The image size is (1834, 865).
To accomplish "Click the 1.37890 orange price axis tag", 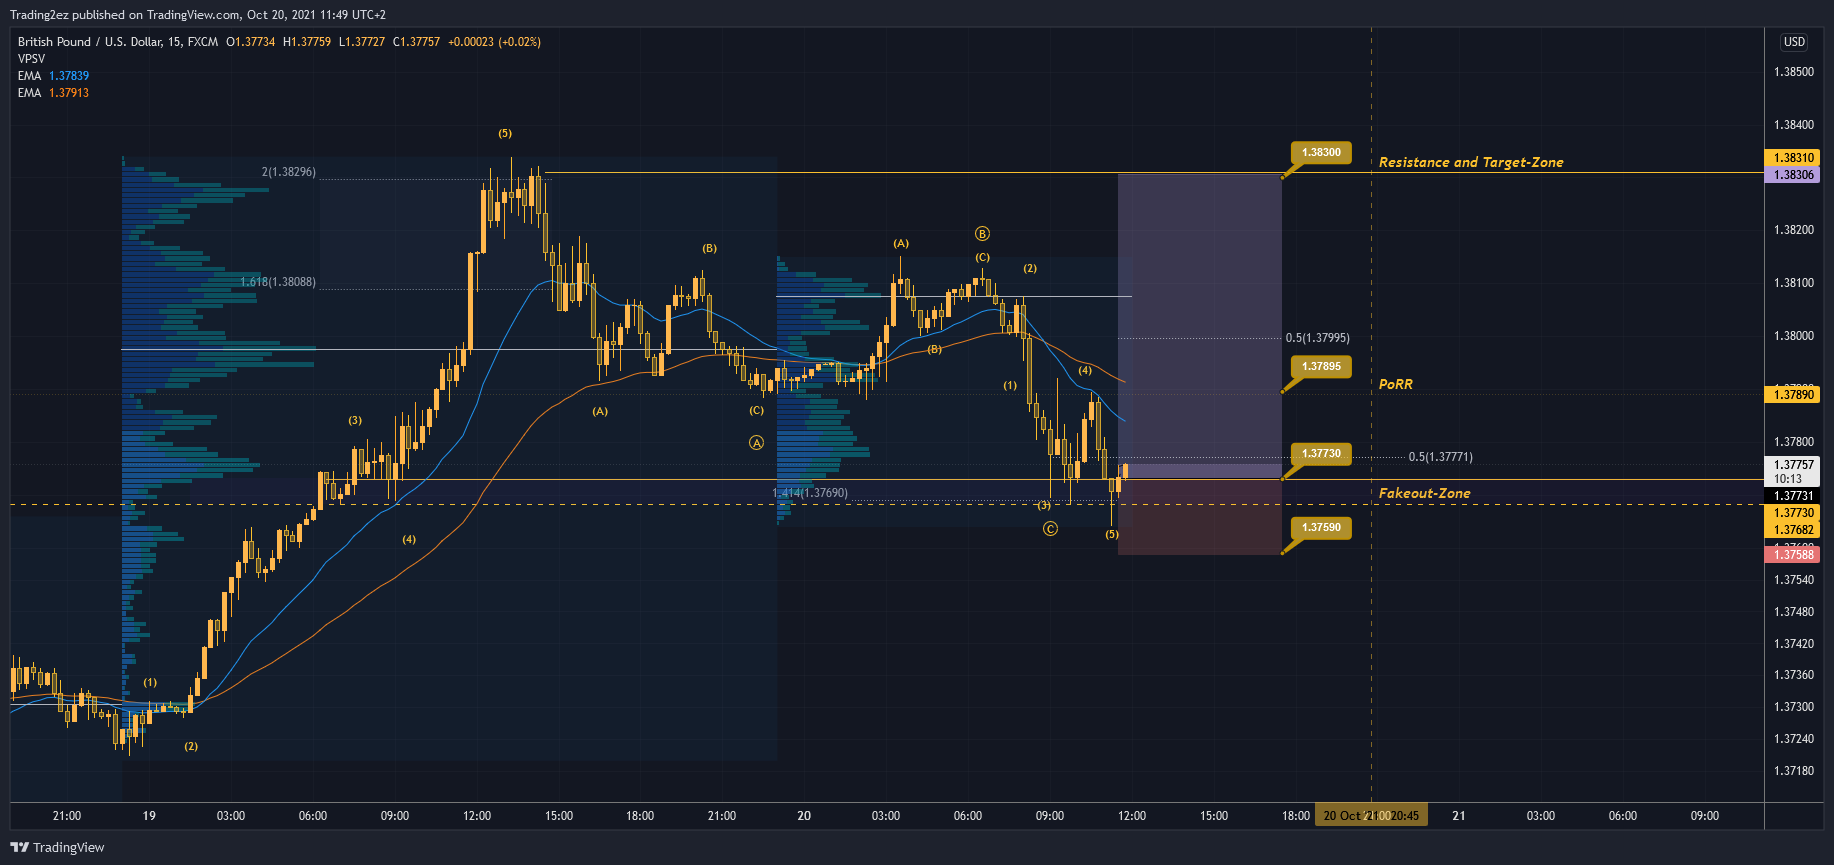I will [x=1794, y=395].
